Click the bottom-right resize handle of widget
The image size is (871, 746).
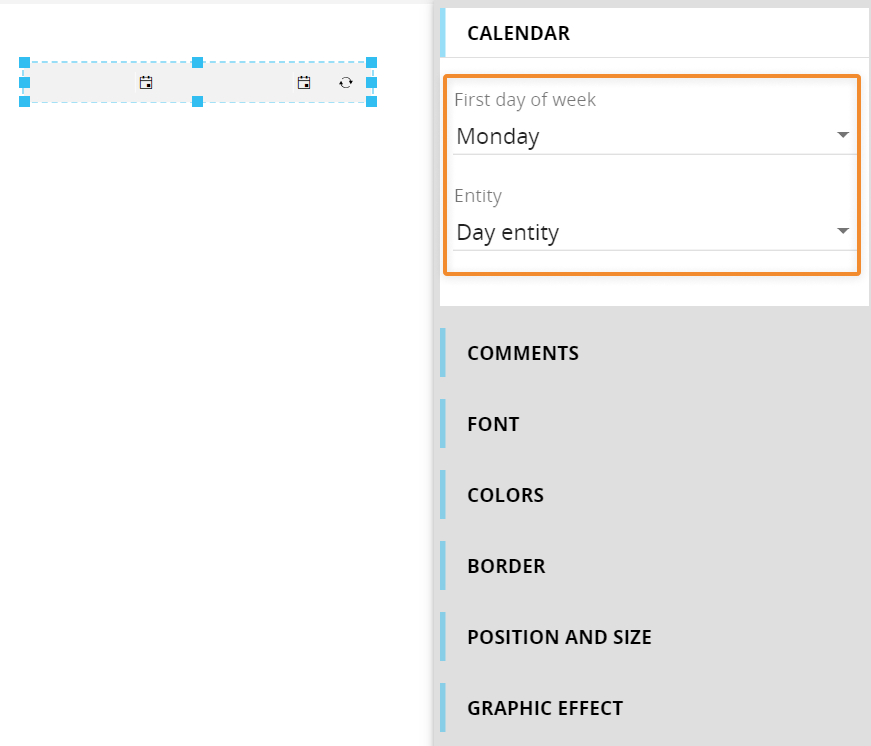[372, 101]
